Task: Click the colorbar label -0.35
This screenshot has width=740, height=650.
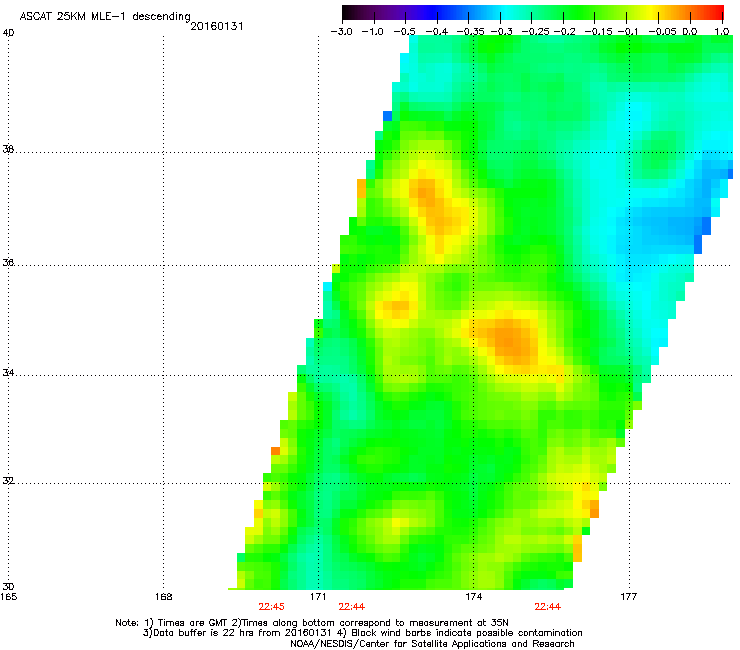Action: pos(471,32)
